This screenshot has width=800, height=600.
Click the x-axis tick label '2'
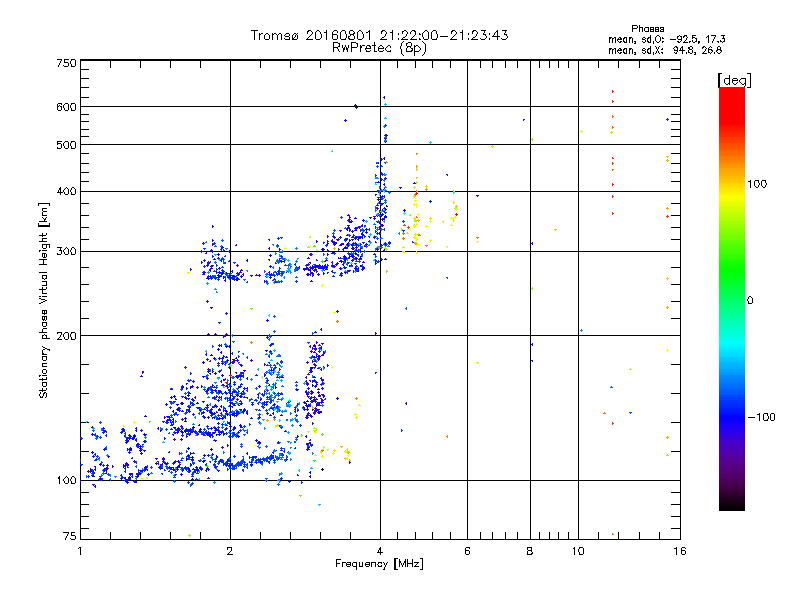pos(230,551)
